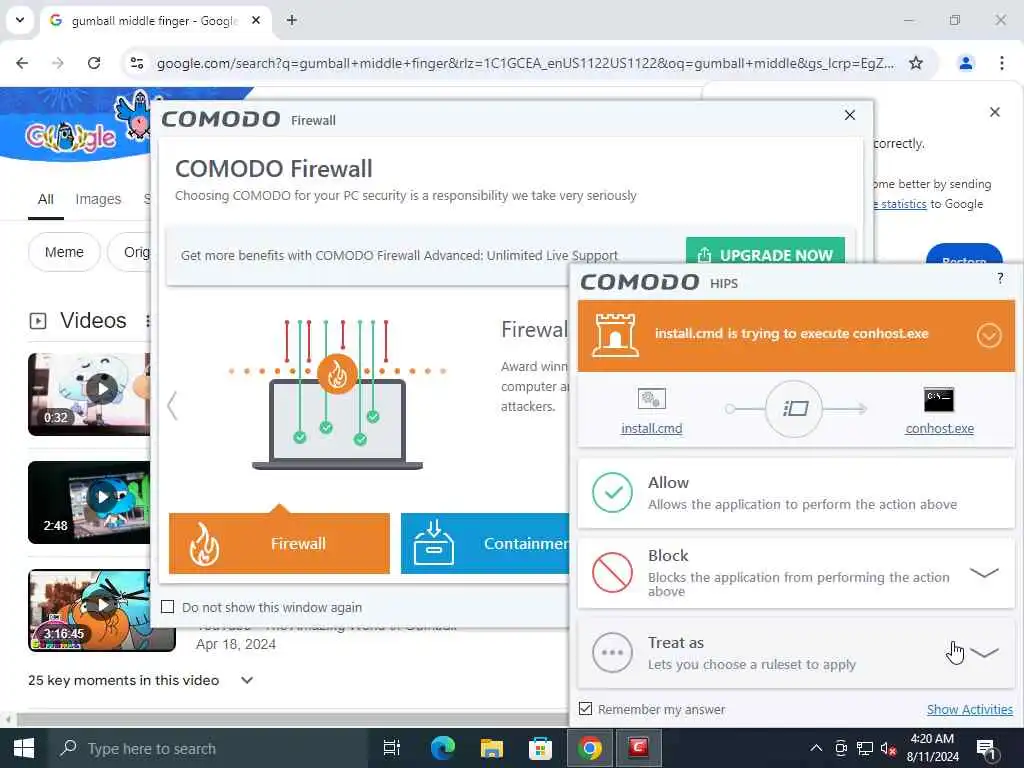Image resolution: width=1024 pixels, height=768 pixels.
Task: Dismiss the Chrome side prompt with X
Action: (x=995, y=112)
